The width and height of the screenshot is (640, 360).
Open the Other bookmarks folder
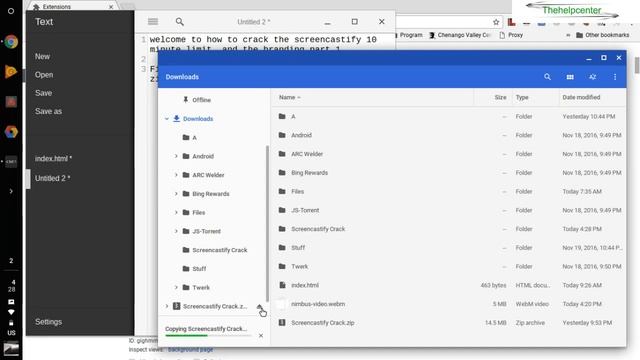click(602, 35)
